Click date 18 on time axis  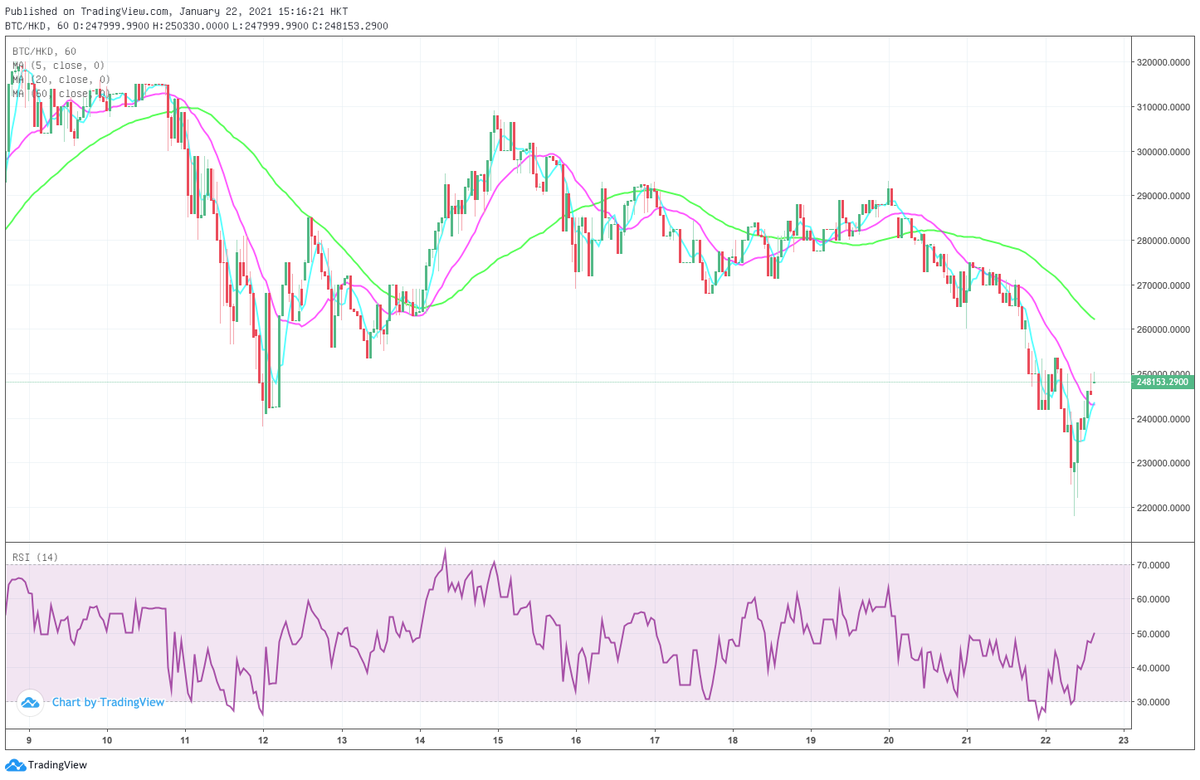(x=732, y=741)
